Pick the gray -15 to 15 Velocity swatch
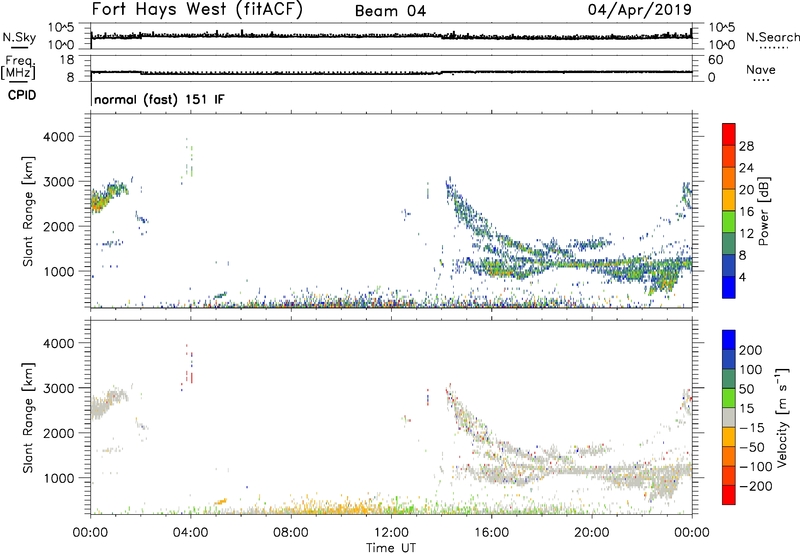The image size is (800, 554). 729,418
